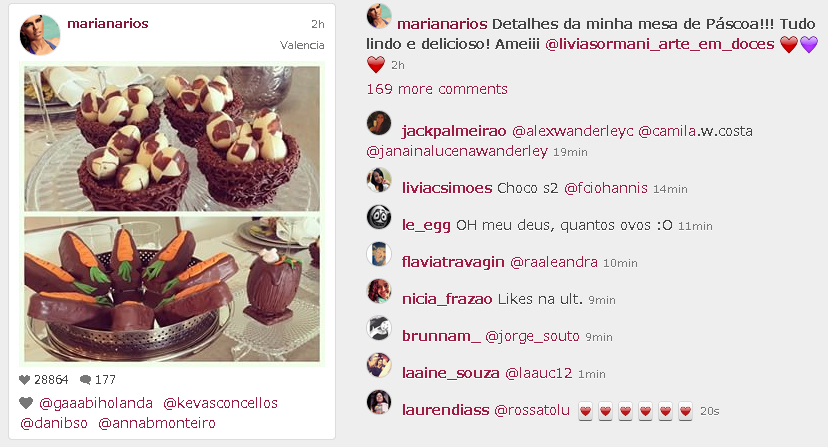Open the Easter sweets photo
828x447 pixels.
coord(172,213)
